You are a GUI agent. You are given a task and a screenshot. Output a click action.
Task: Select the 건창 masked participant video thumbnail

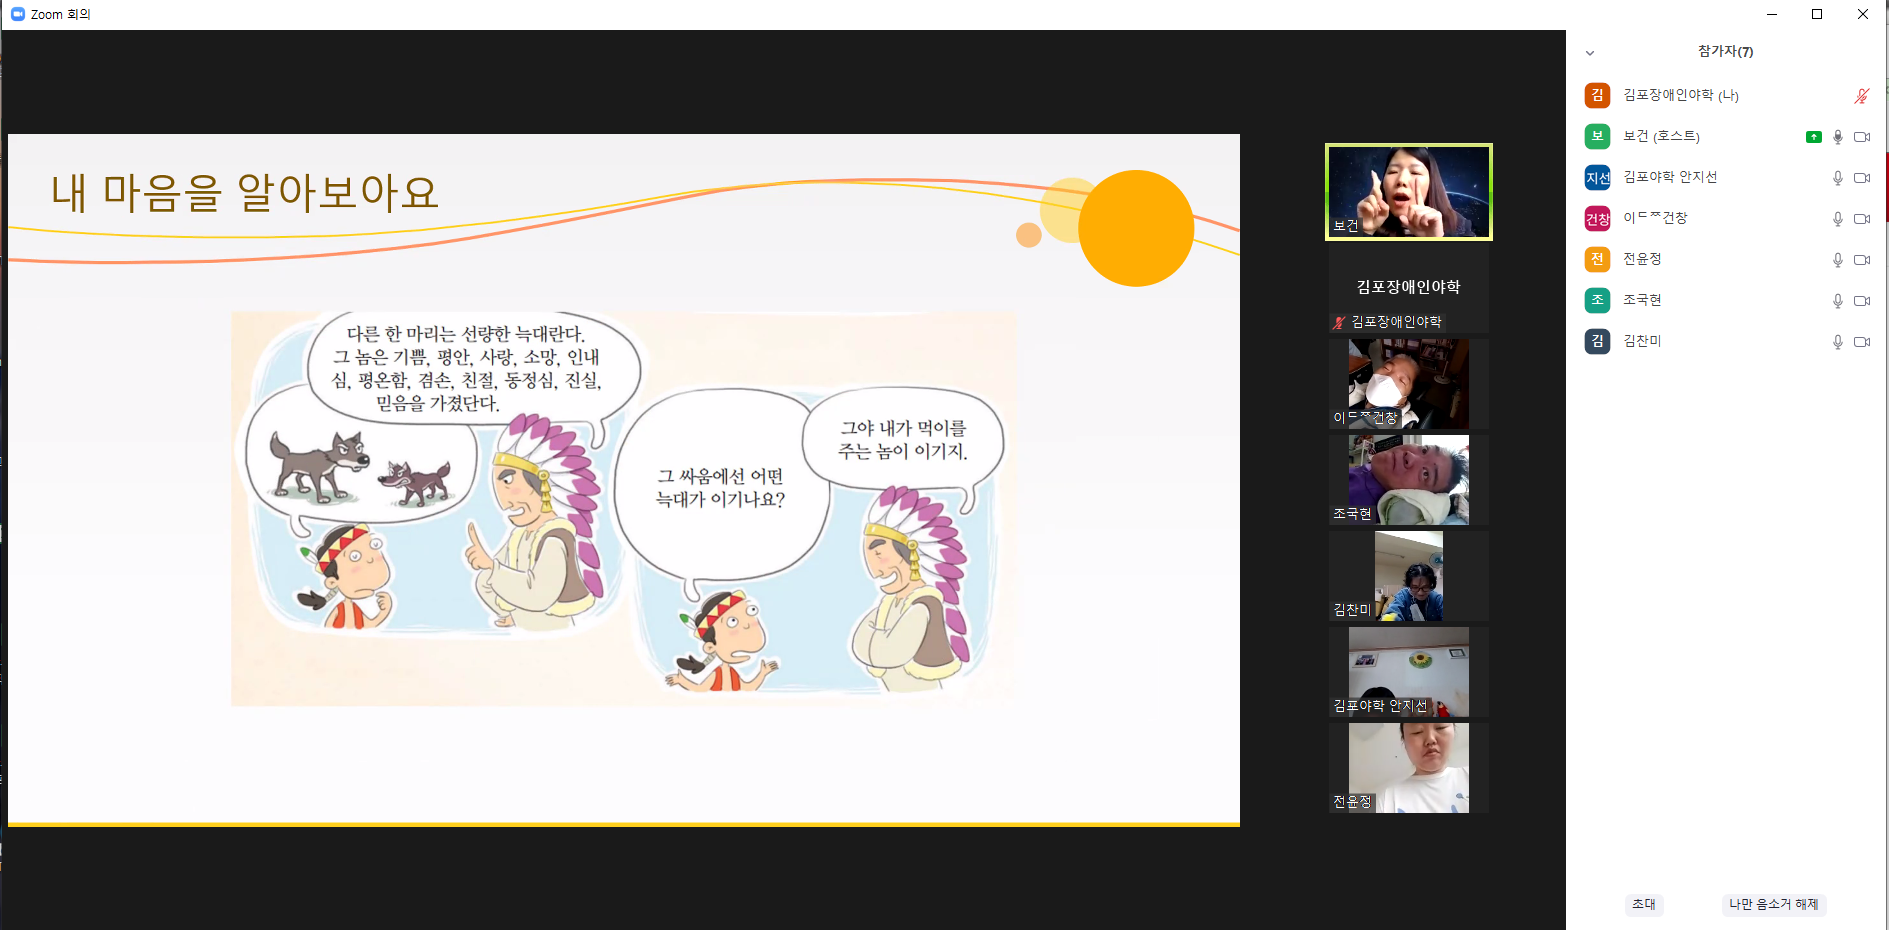pyautogui.click(x=1408, y=384)
